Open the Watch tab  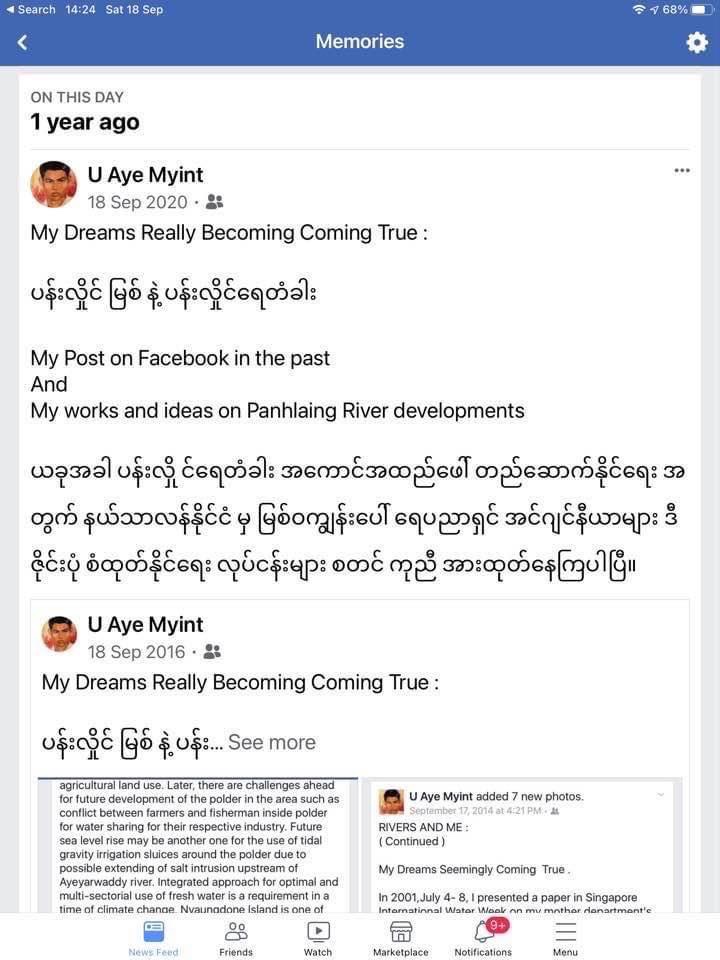click(318, 938)
